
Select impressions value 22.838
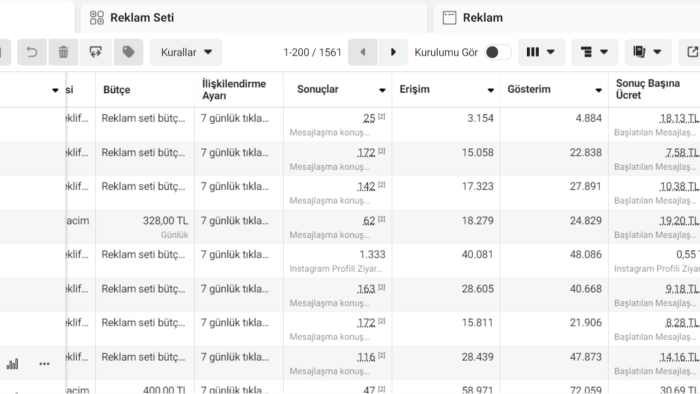586,153
